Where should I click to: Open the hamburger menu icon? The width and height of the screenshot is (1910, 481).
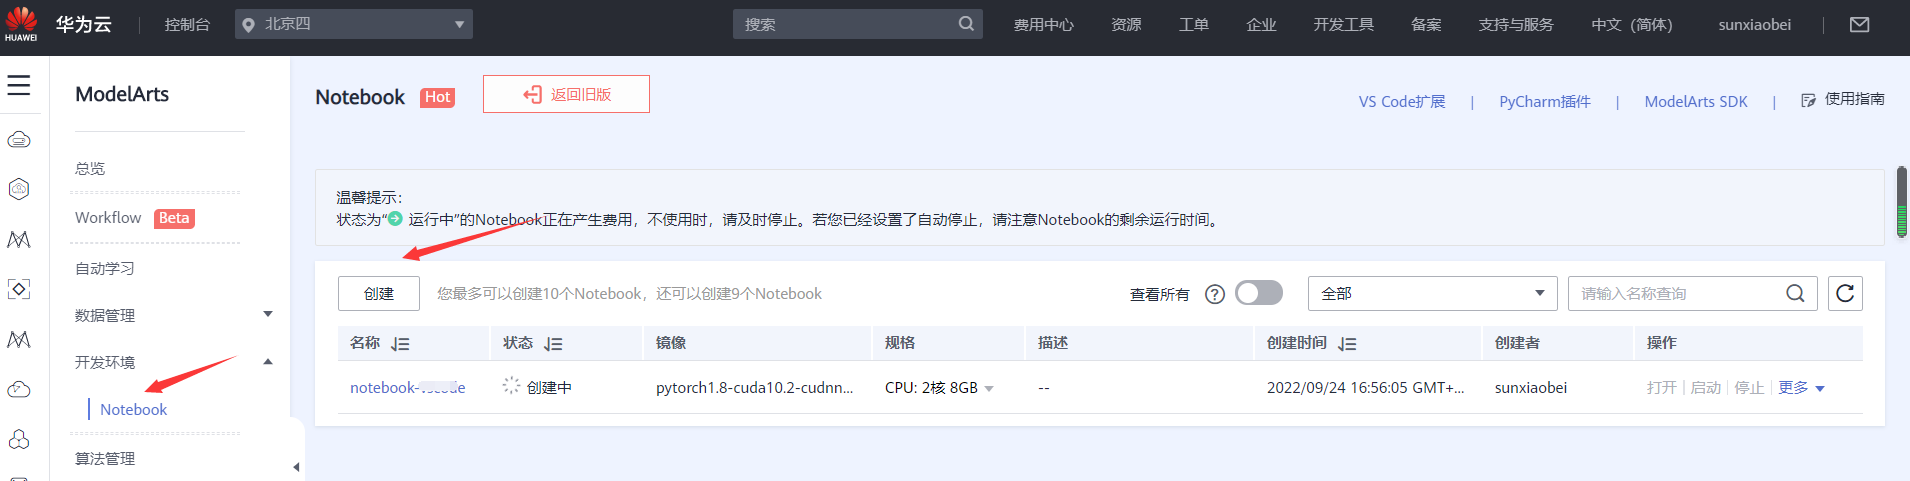pyautogui.click(x=19, y=86)
